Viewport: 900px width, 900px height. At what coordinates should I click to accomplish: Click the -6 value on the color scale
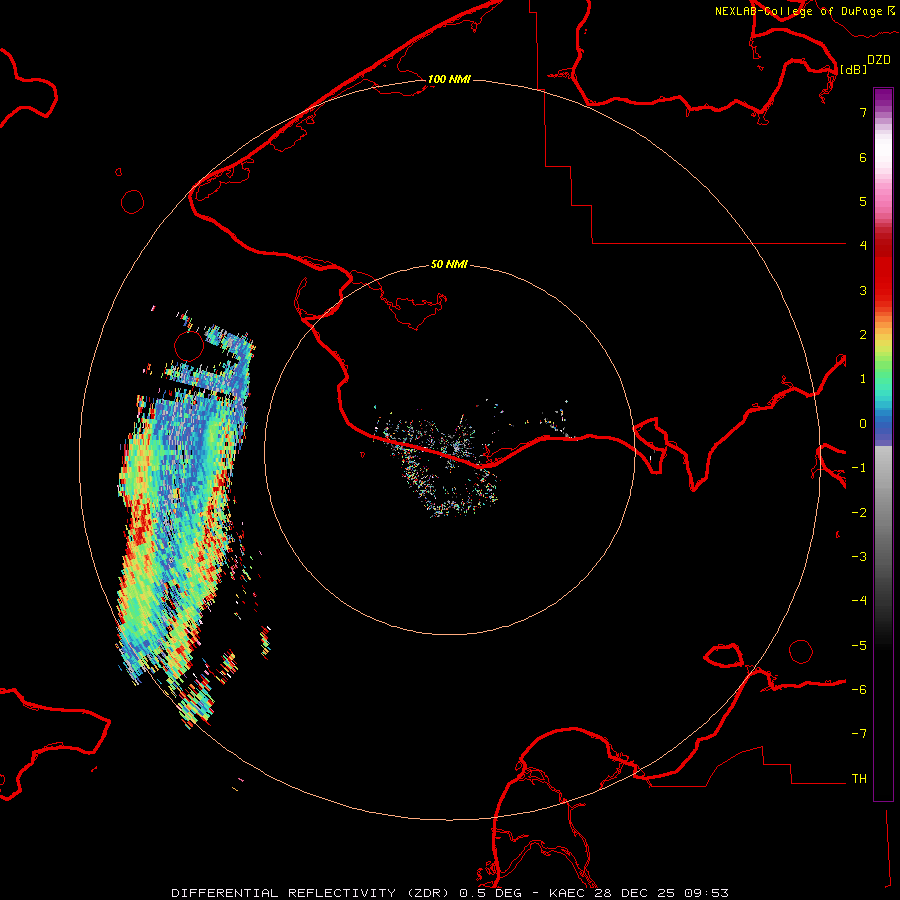[859, 690]
